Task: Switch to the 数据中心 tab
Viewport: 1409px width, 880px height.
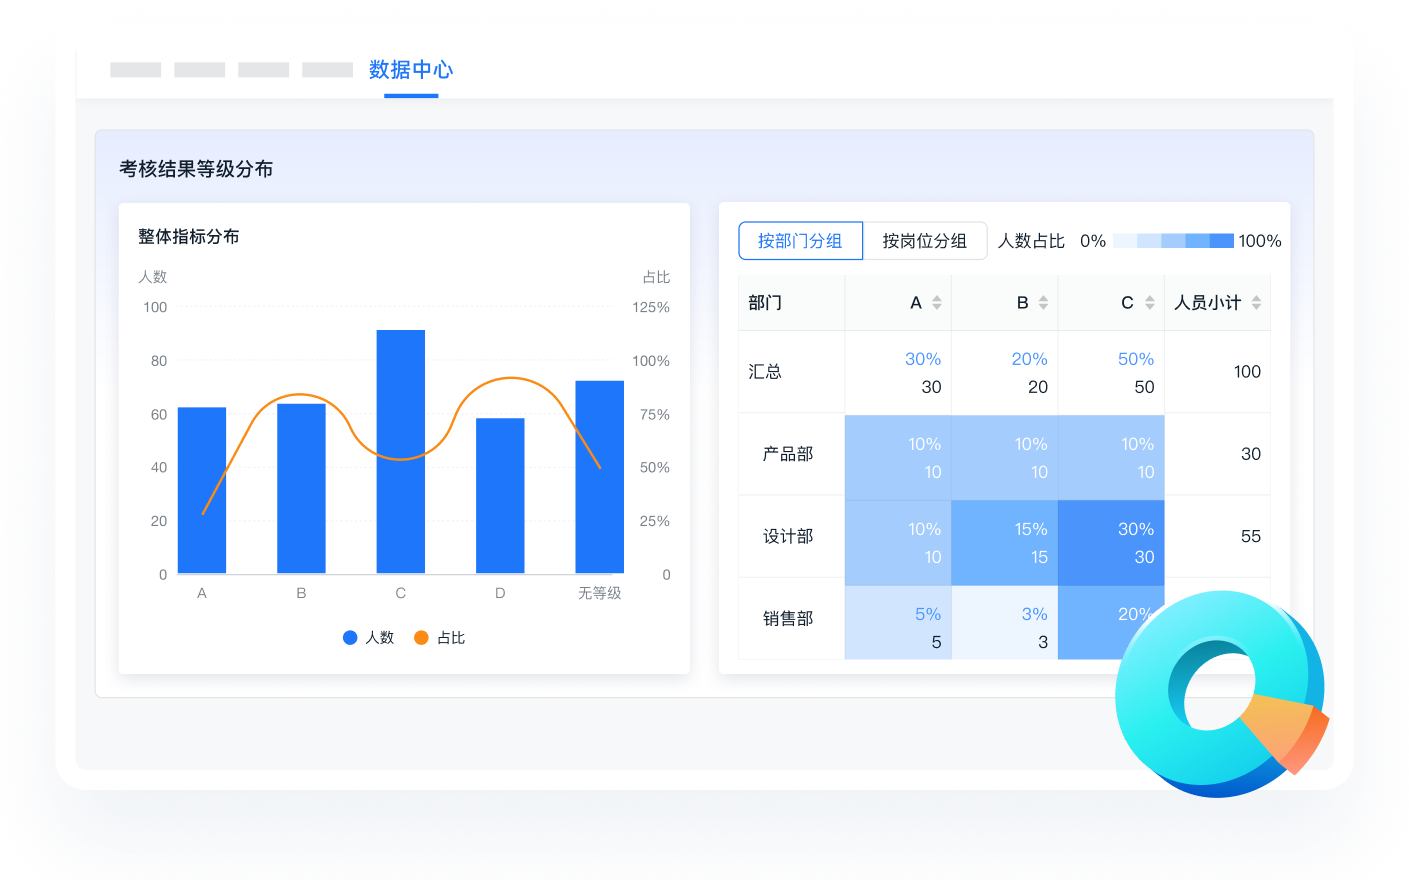Action: 411,70
